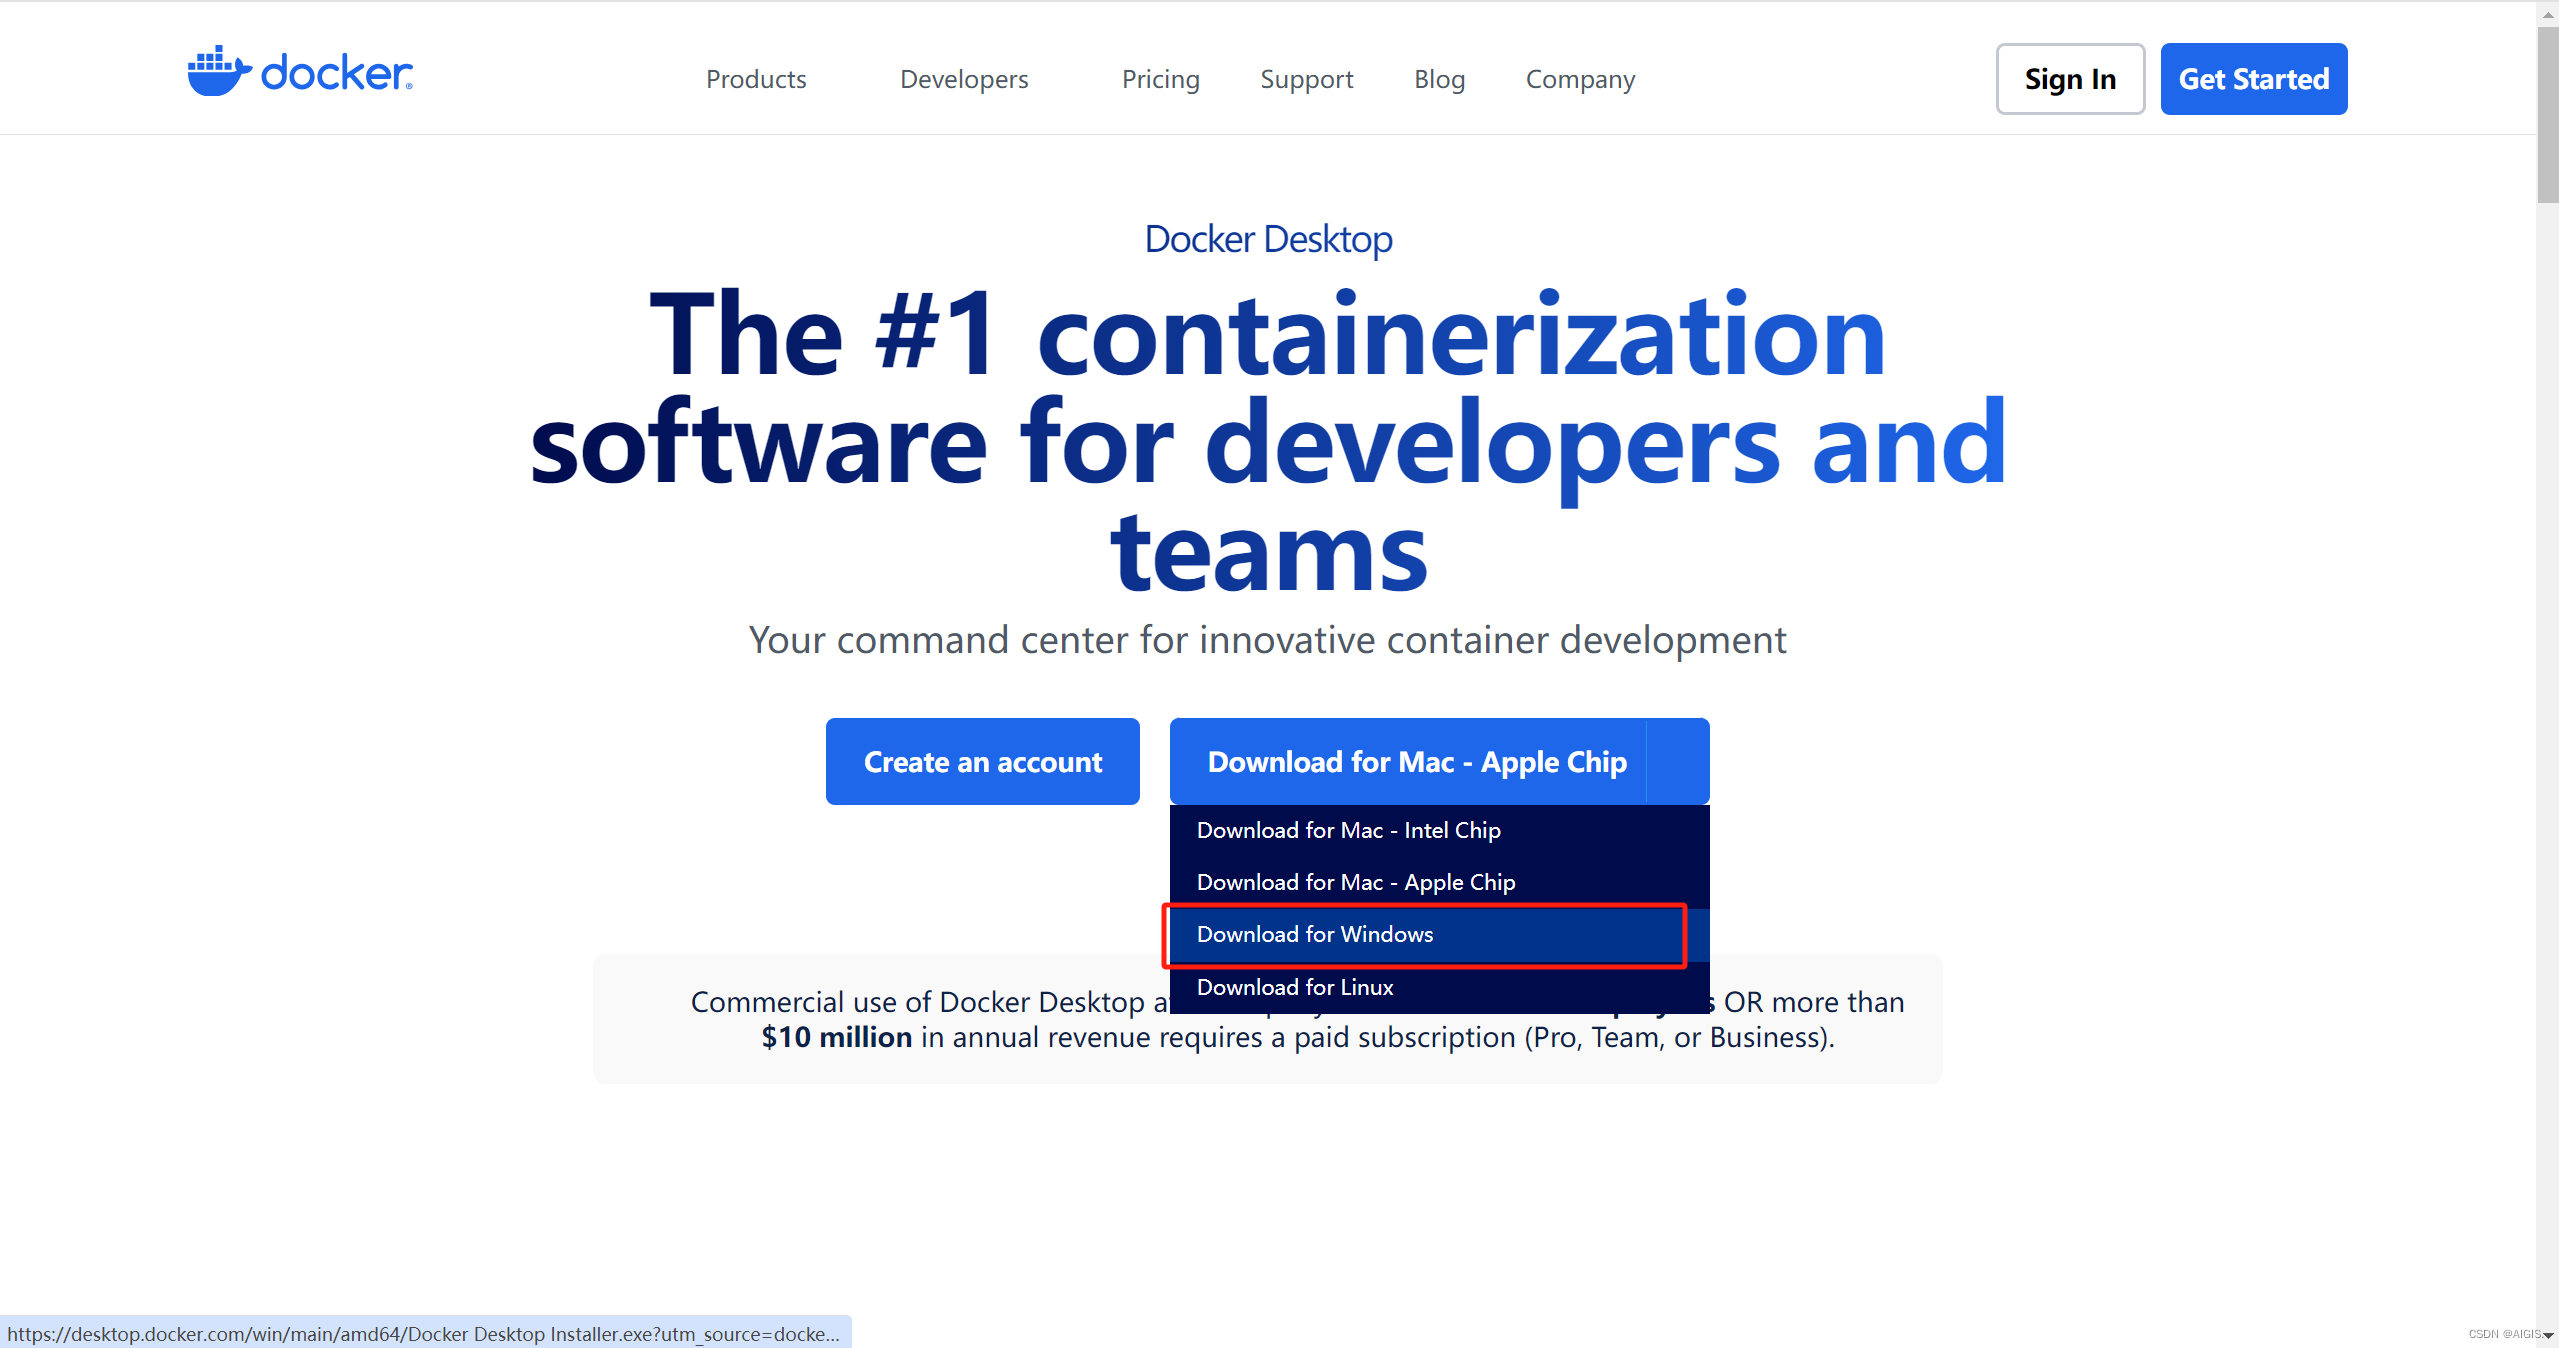Click the Docker whale logo
This screenshot has width=2559, height=1348.
tap(300, 71)
